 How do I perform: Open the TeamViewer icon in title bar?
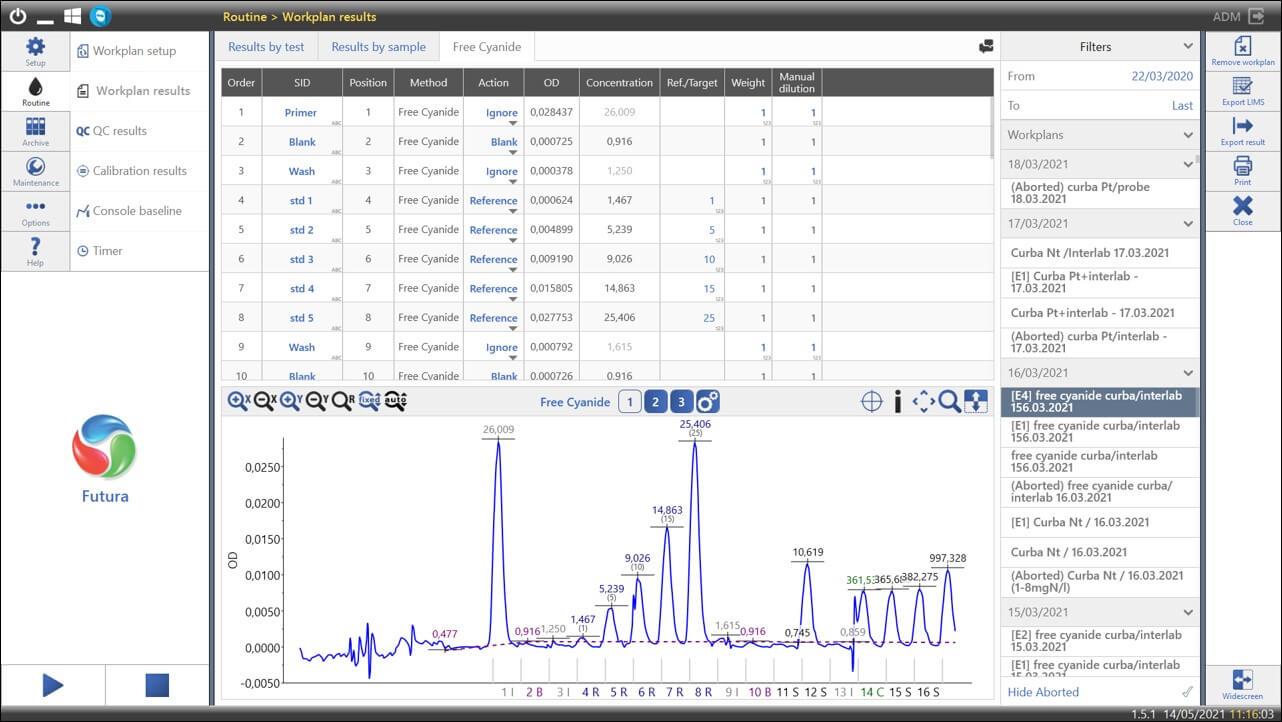click(x=100, y=16)
